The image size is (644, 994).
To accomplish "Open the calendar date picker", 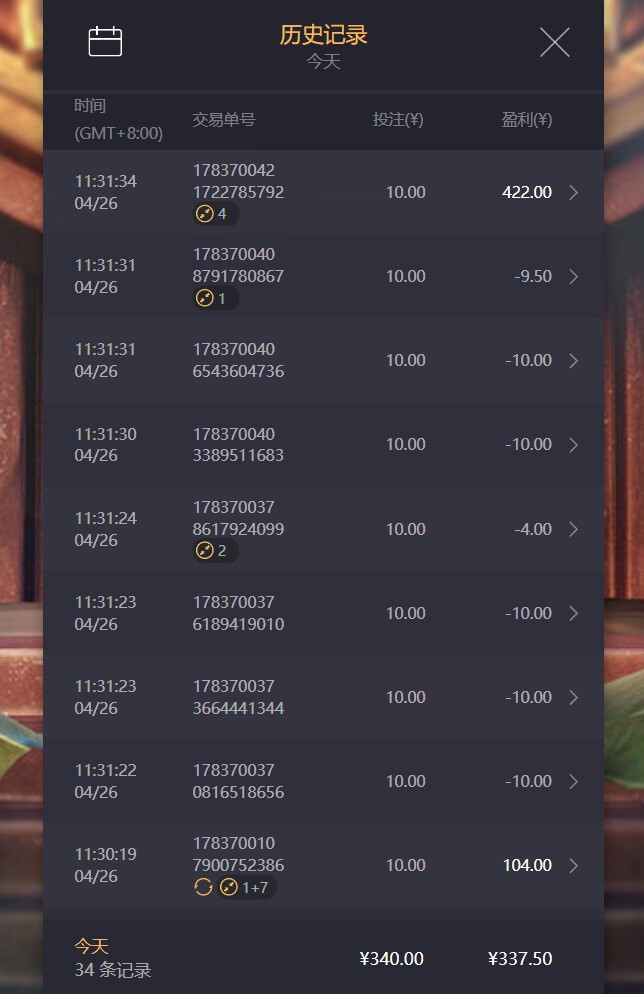I will tap(105, 42).
